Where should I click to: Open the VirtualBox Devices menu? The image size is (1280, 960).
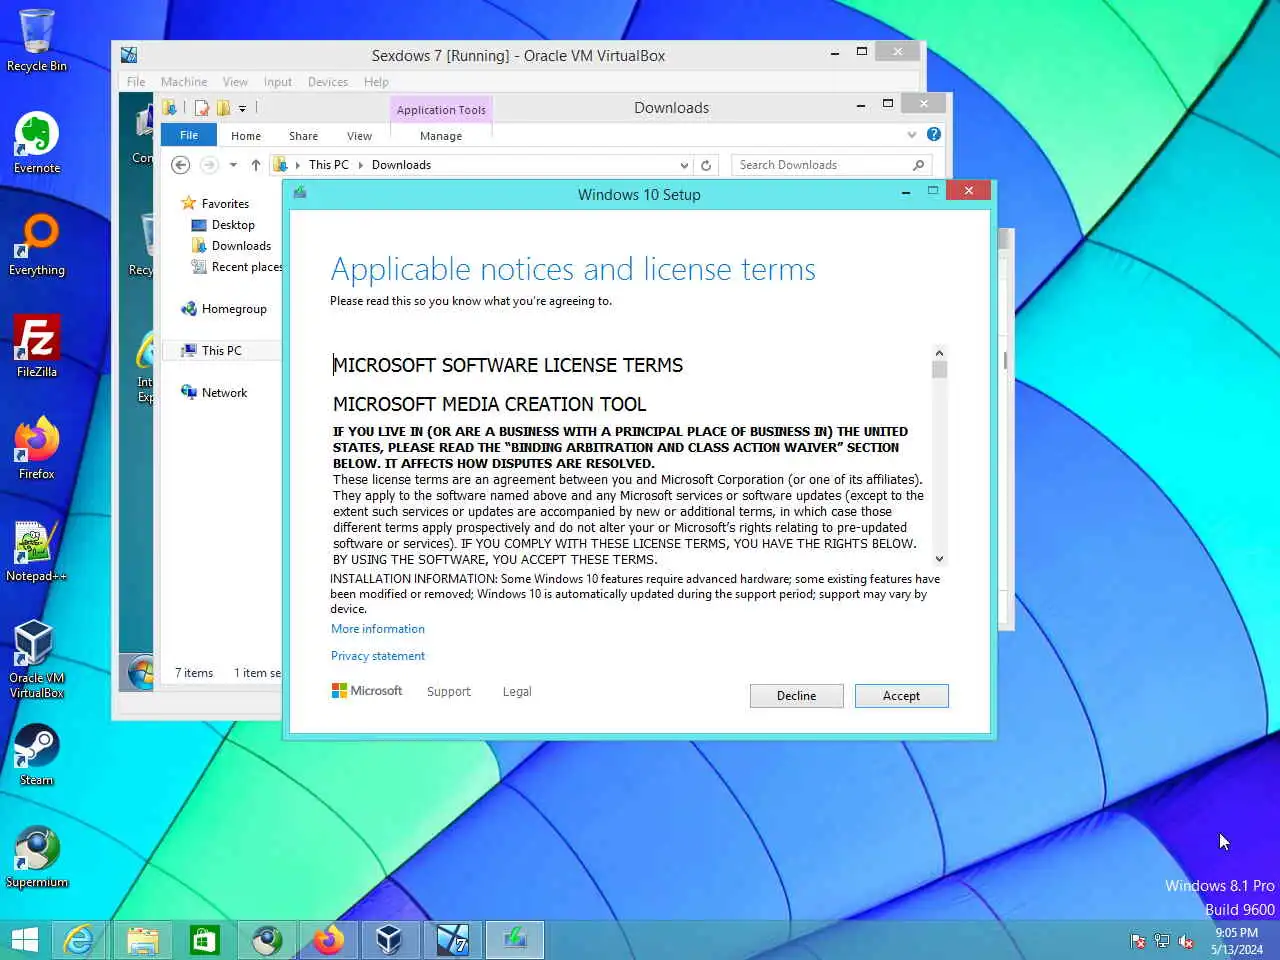328,82
